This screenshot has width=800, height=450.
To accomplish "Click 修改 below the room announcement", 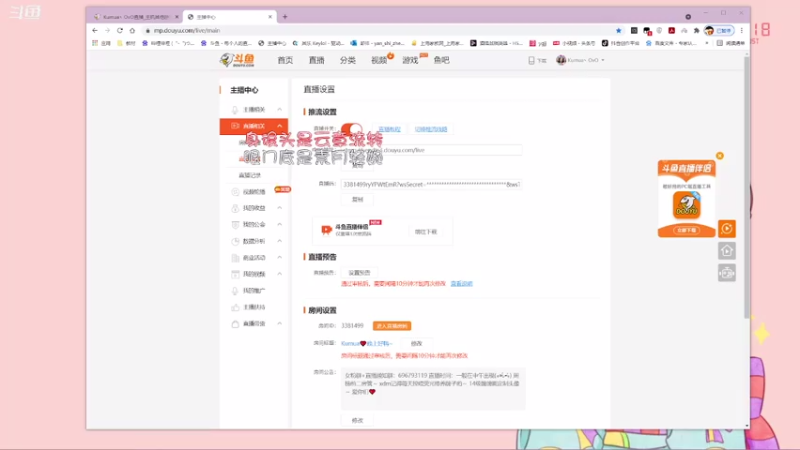I will click(x=358, y=420).
